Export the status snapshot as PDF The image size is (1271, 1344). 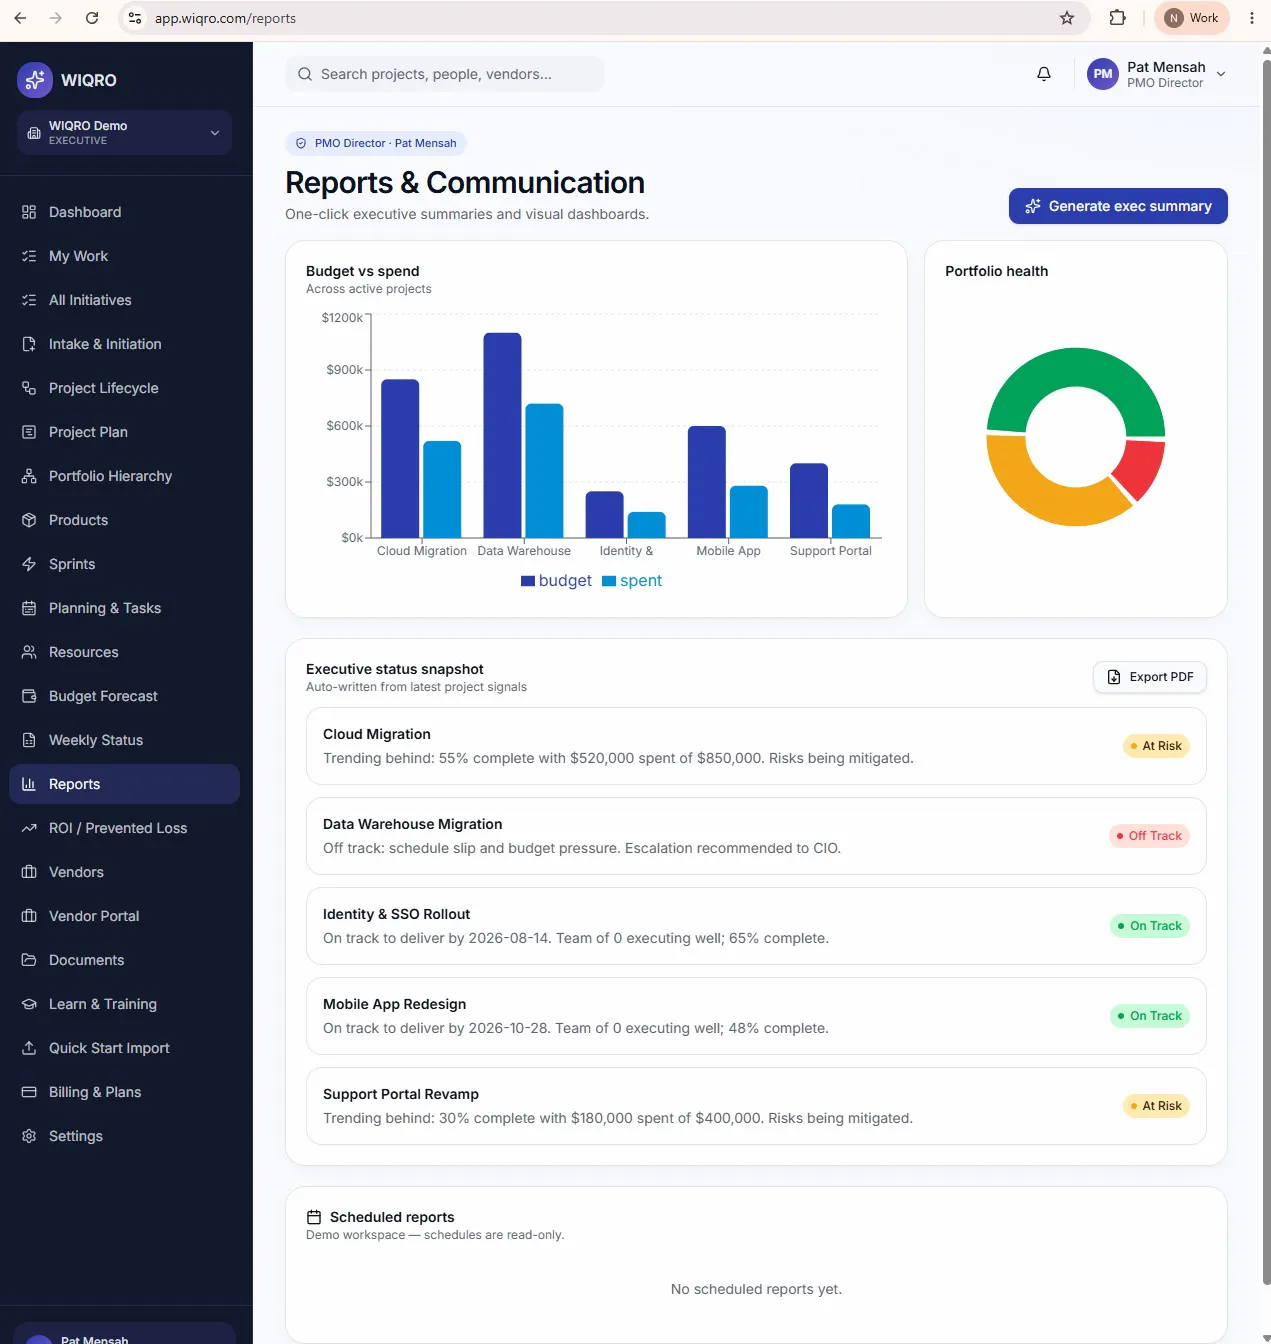1150,677
